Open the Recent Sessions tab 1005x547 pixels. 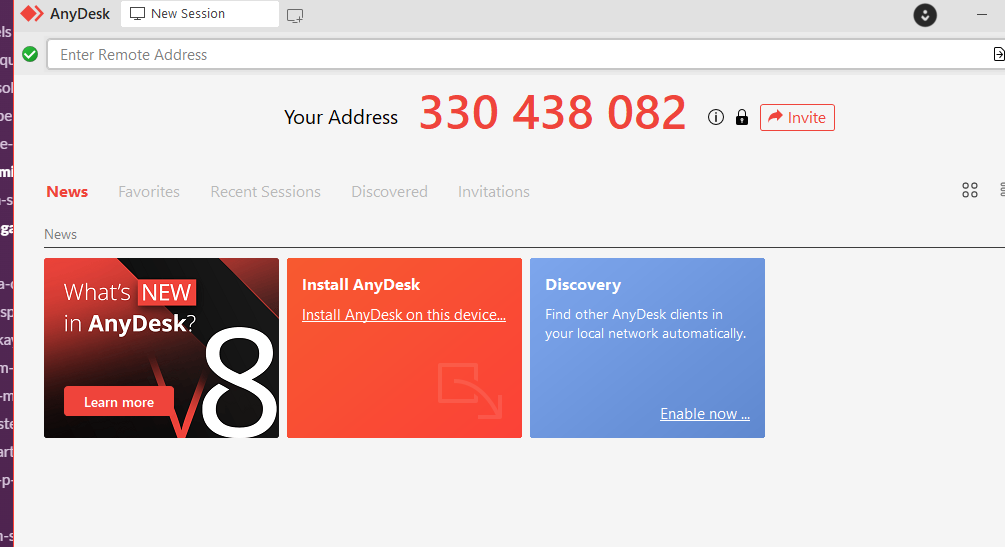tap(265, 192)
